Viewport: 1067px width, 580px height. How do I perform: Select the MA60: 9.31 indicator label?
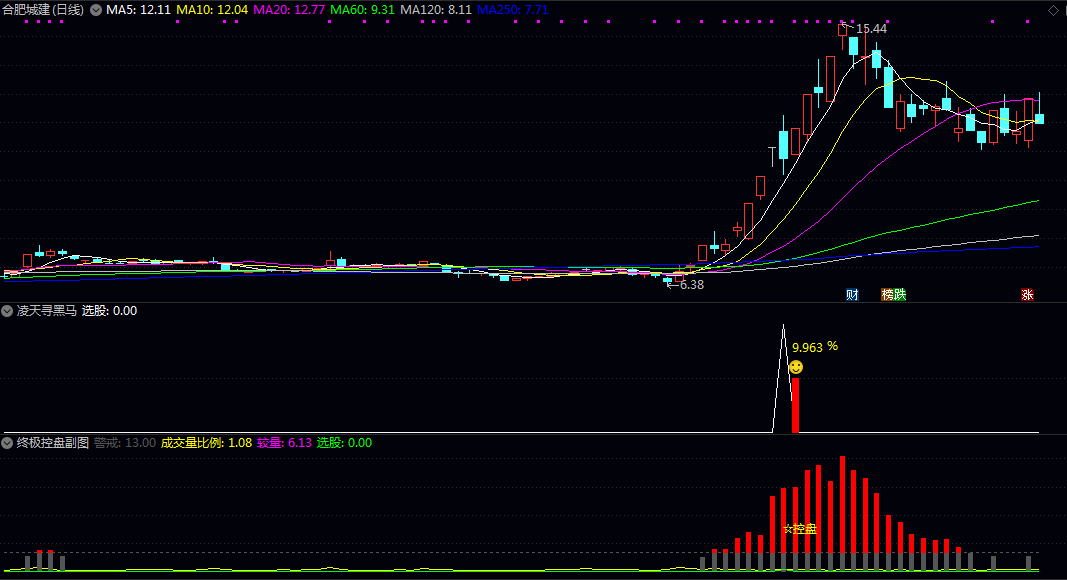point(362,10)
